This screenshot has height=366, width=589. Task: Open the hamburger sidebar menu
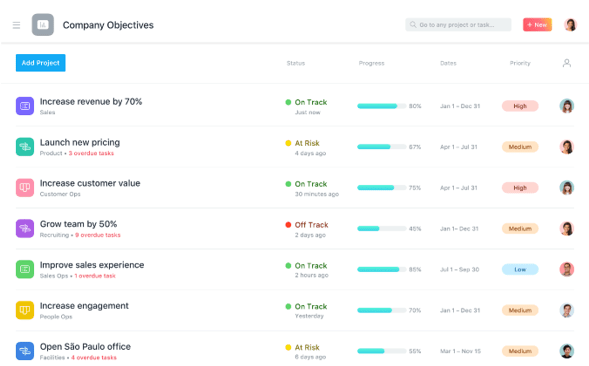16,25
